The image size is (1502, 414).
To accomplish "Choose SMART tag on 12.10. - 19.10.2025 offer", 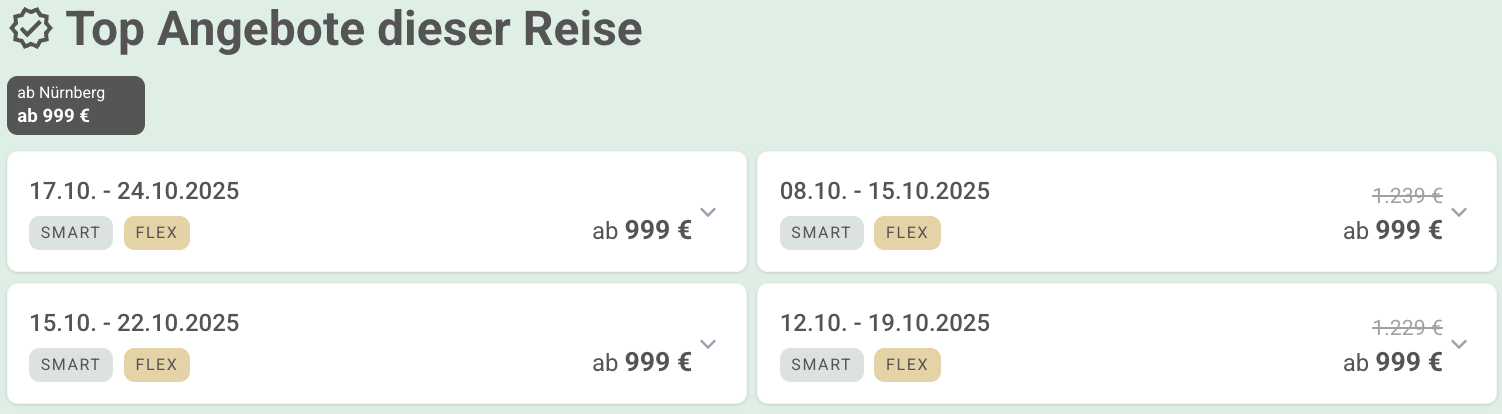I will (x=821, y=365).
